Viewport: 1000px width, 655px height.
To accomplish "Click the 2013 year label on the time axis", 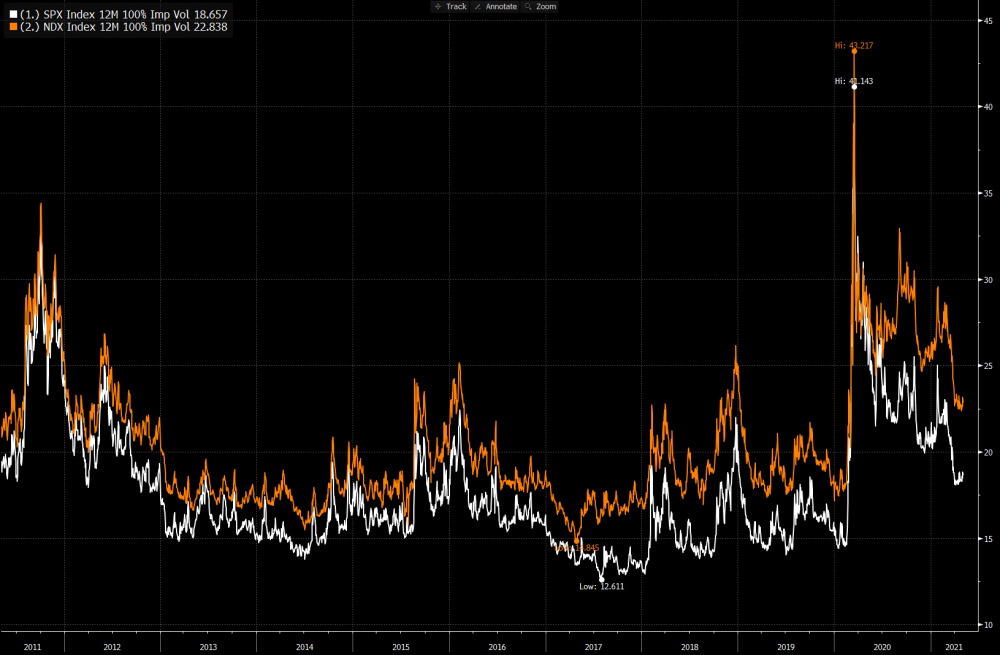I will (x=209, y=647).
